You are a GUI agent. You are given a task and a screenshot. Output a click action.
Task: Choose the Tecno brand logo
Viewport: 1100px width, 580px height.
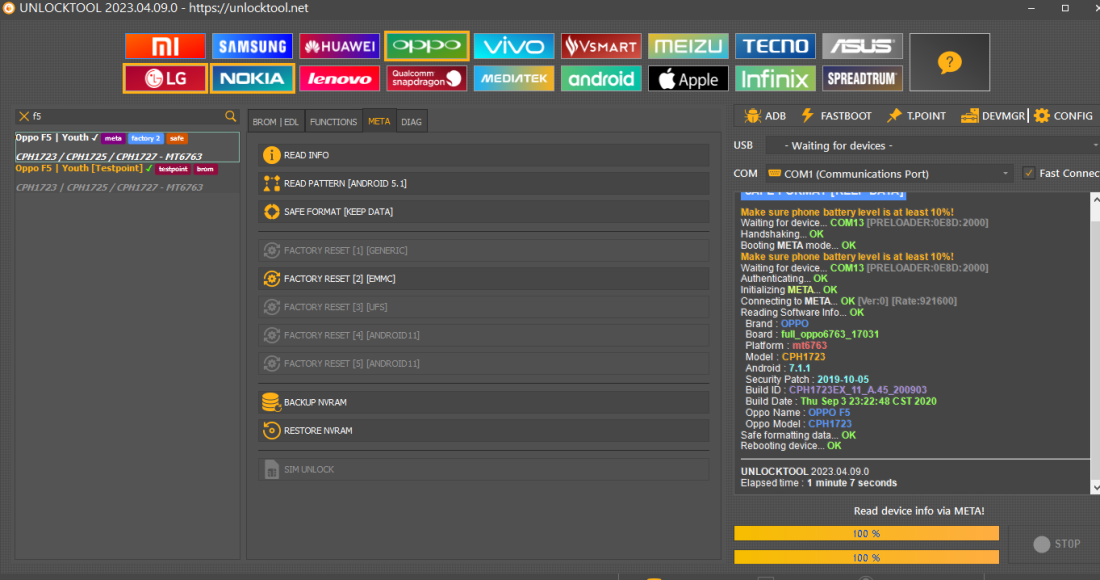coord(775,46)
